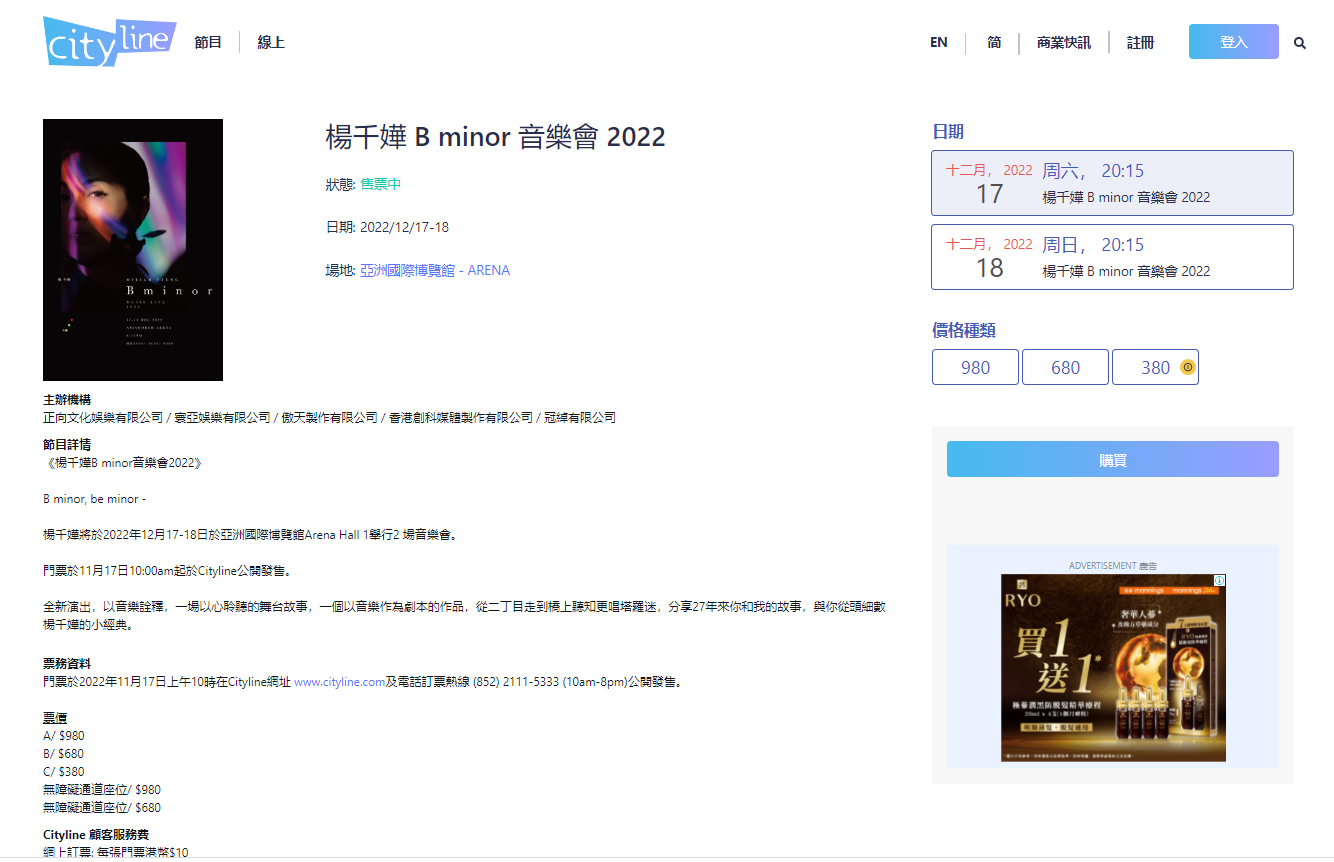1334x862 pixels.
Task: Choose the 680 price type
Action: (1065, 367)
